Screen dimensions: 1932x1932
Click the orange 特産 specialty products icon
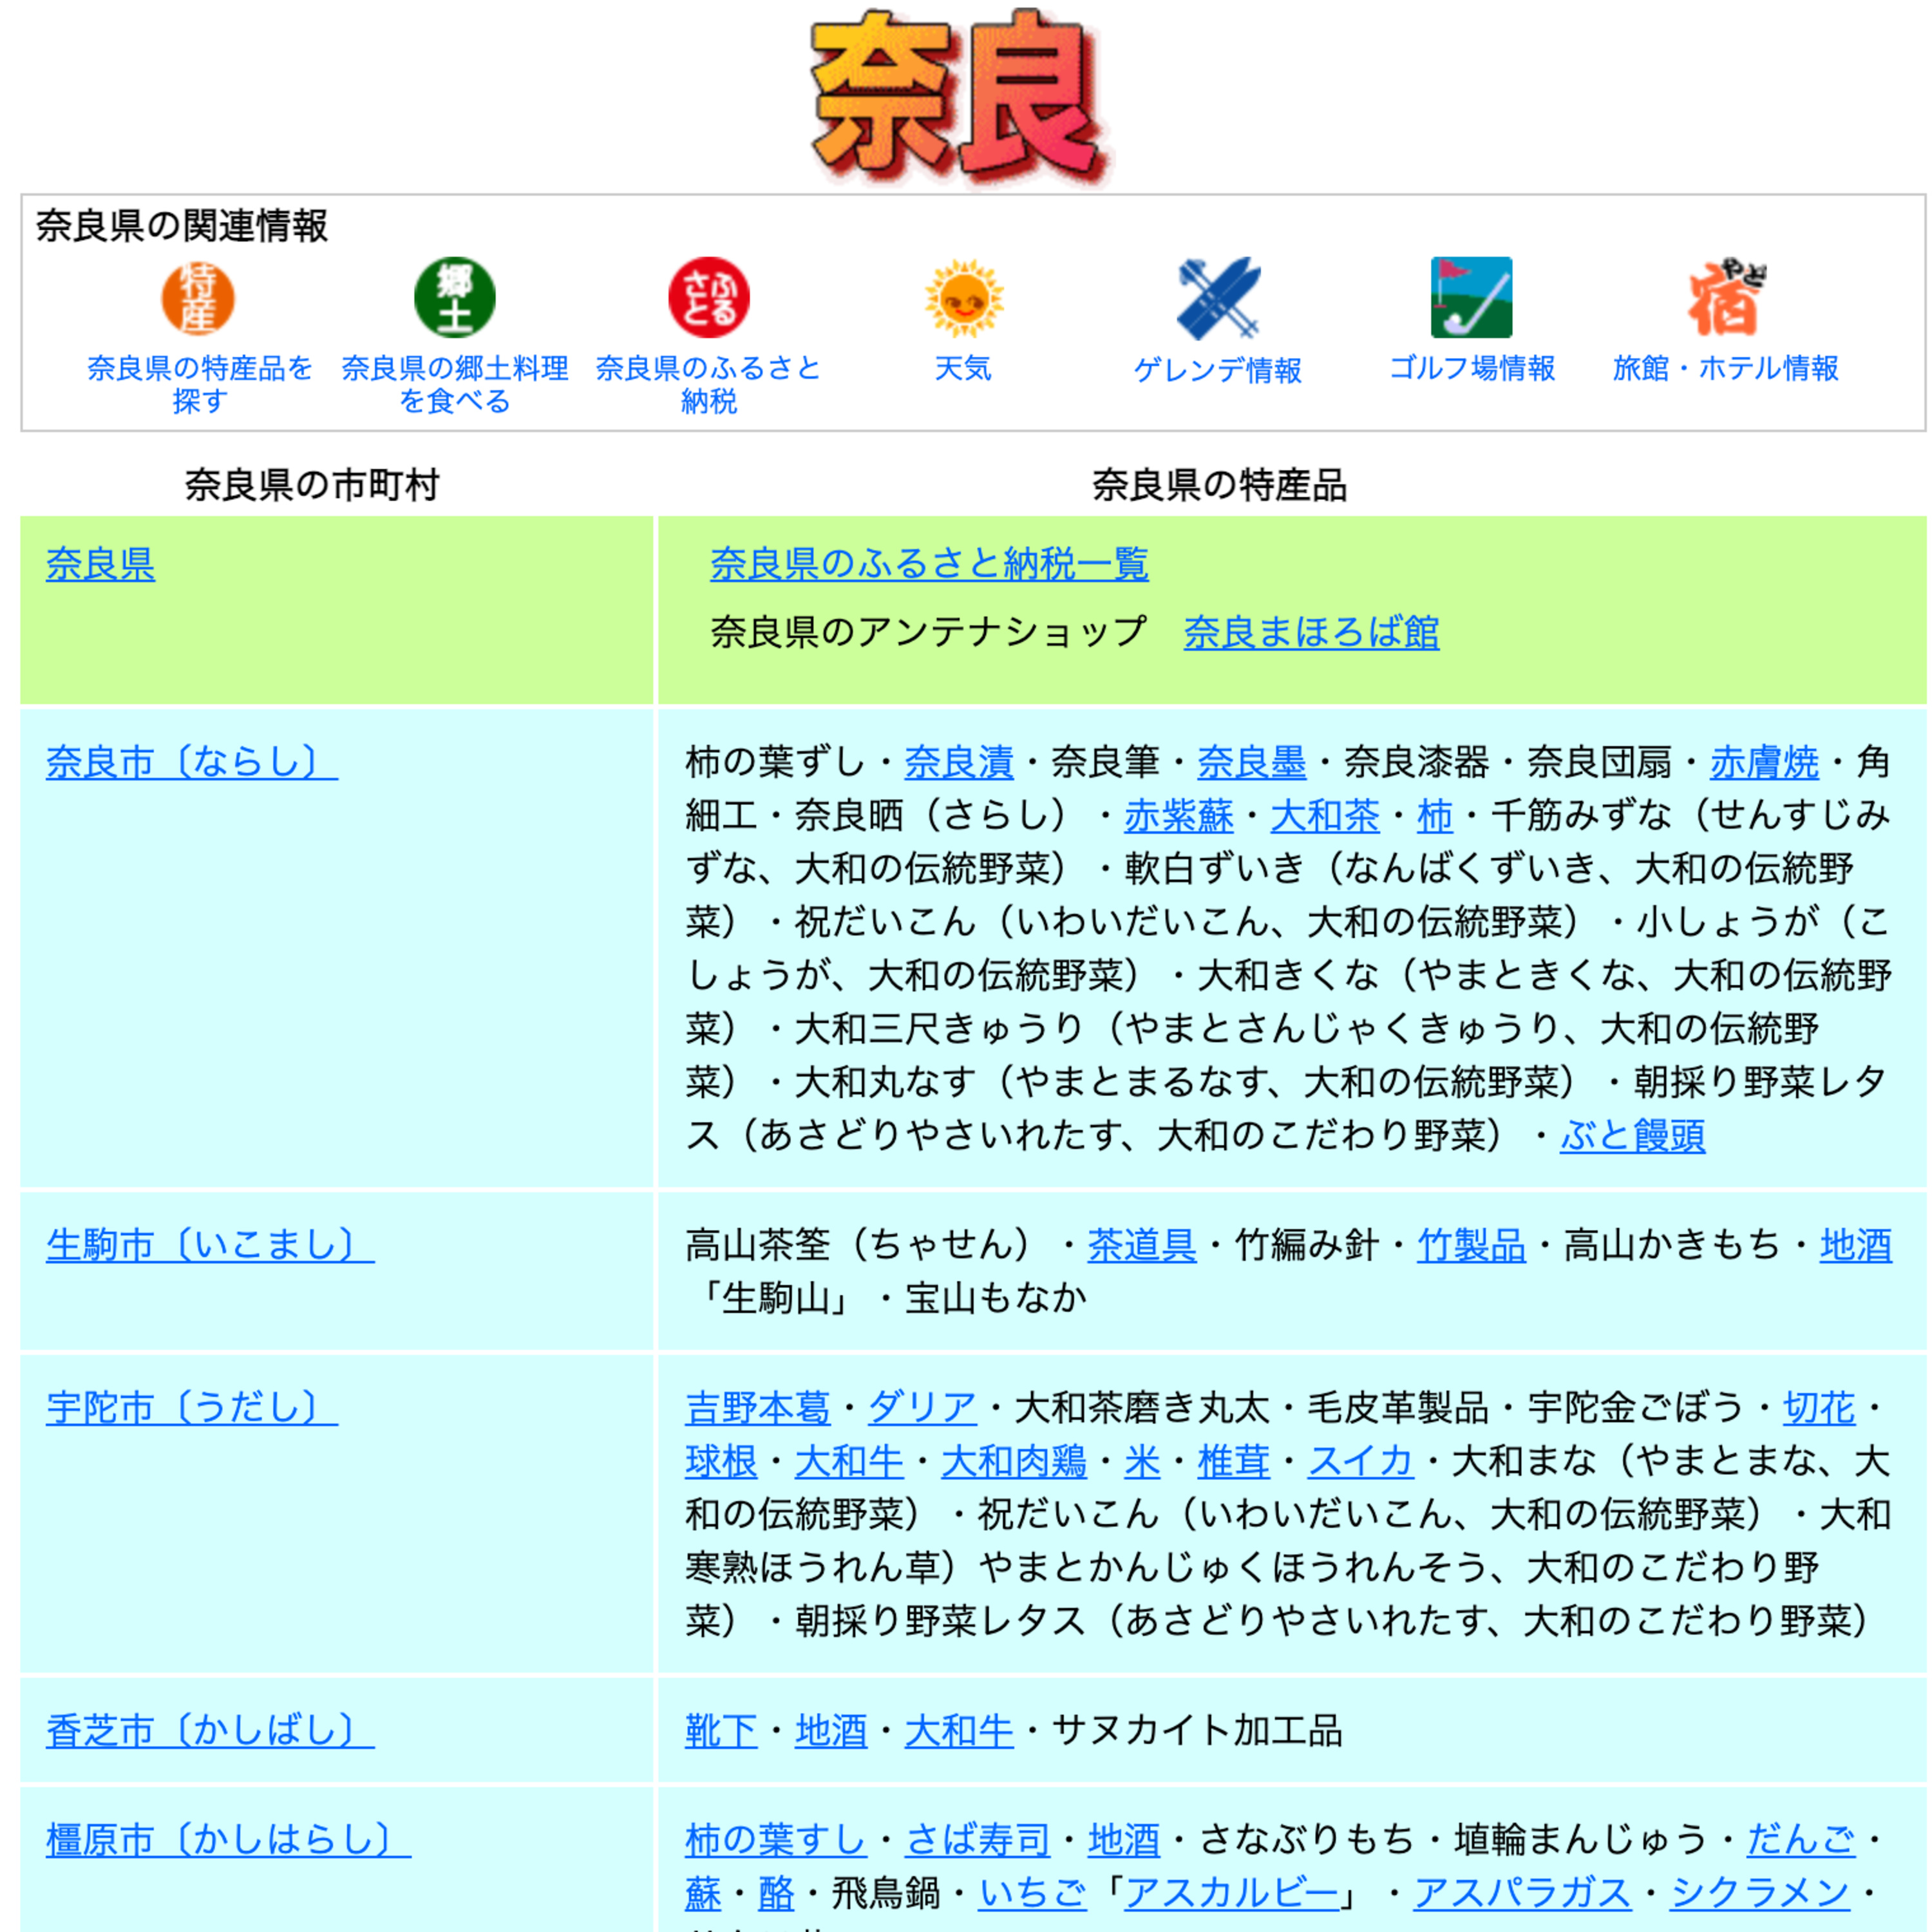point(198,298)
